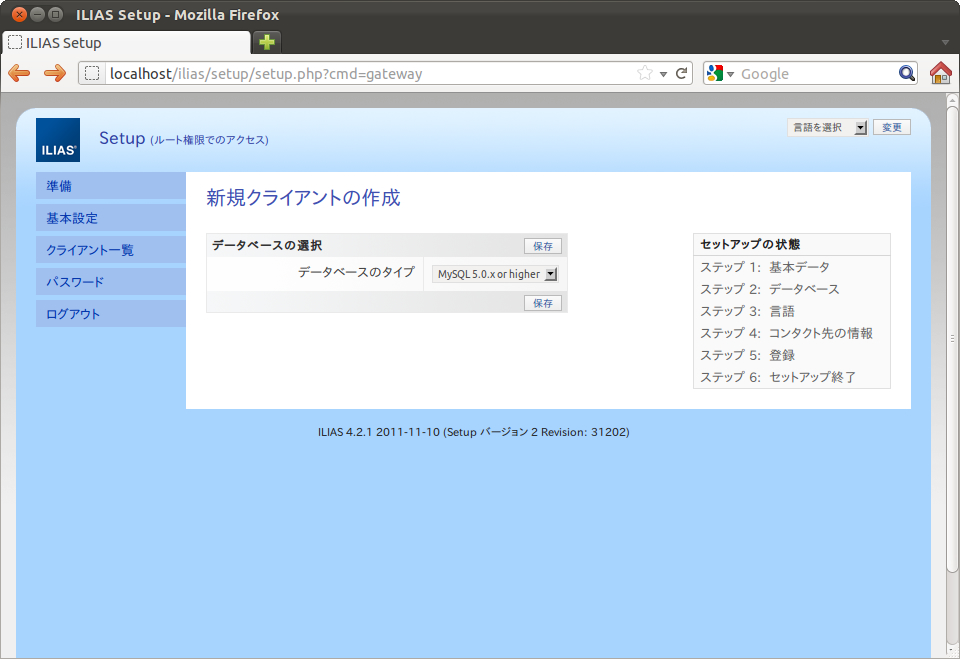Click the search magnifier icon

906,73
